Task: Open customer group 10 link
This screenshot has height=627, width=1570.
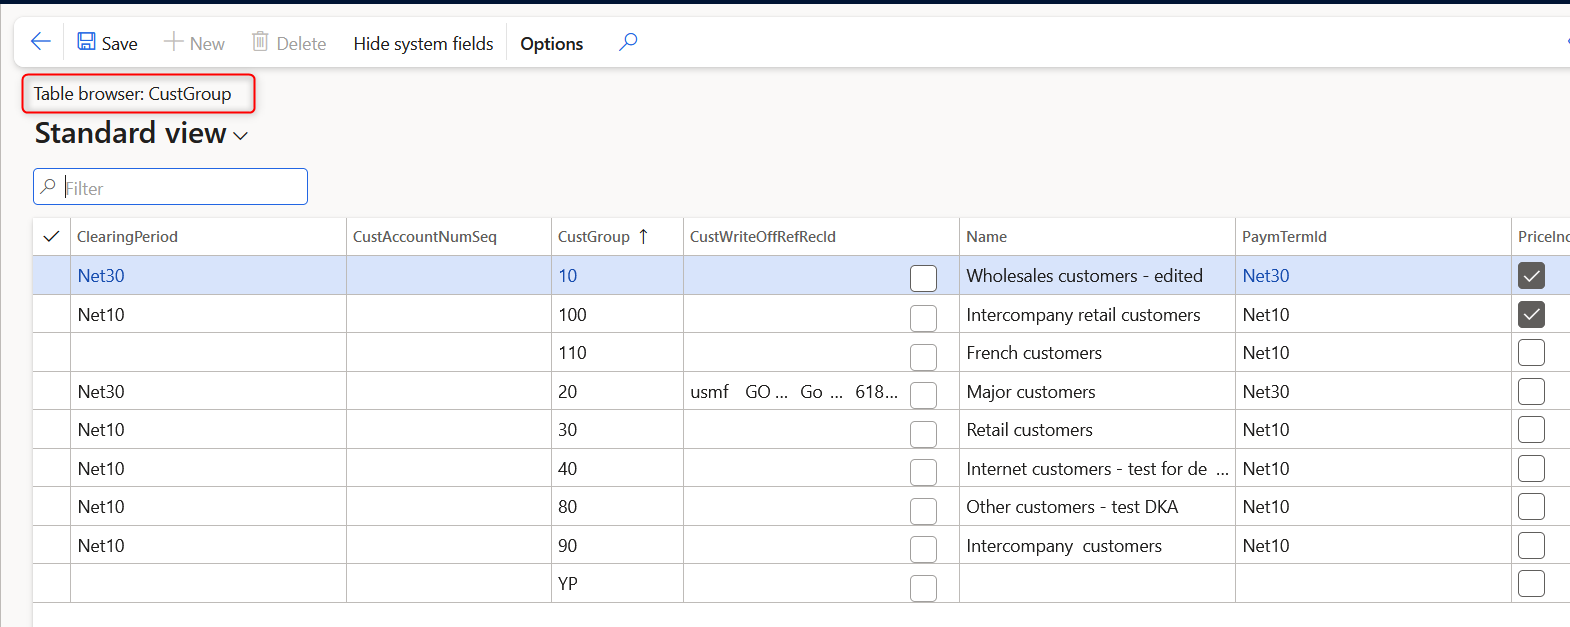Action: [567, 276]
